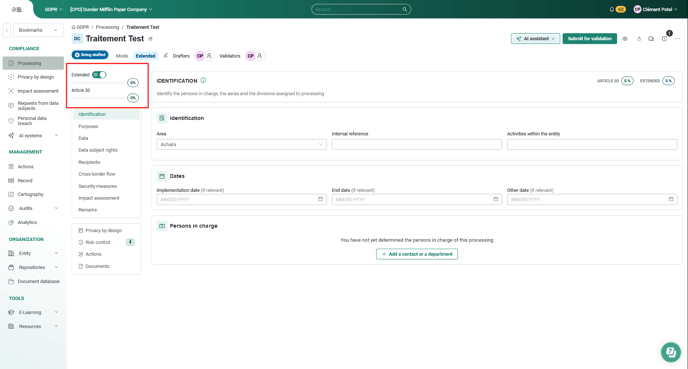The image size is (688, 369).
Task: Open Cross-border flow section
Action: (x=97, y=174)
